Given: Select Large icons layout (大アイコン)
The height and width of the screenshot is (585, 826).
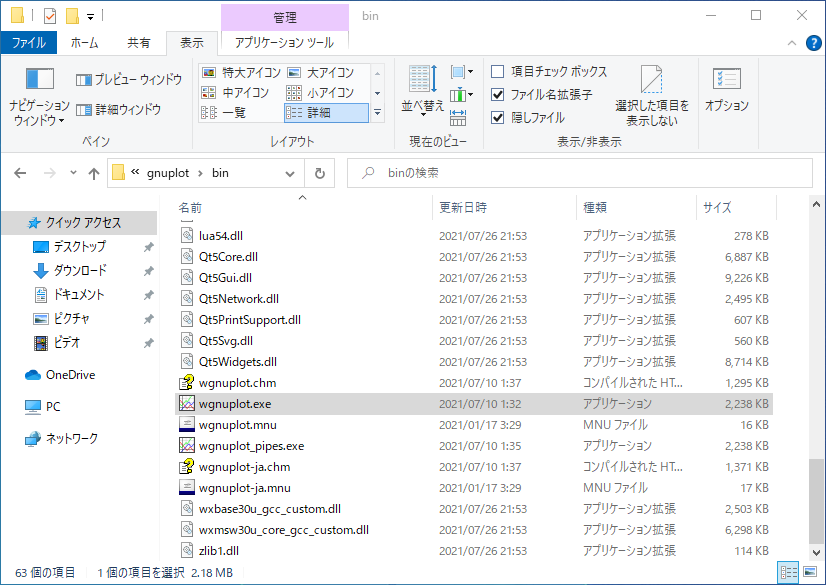Looking at the screenshot, I should (x=320, y=72).
